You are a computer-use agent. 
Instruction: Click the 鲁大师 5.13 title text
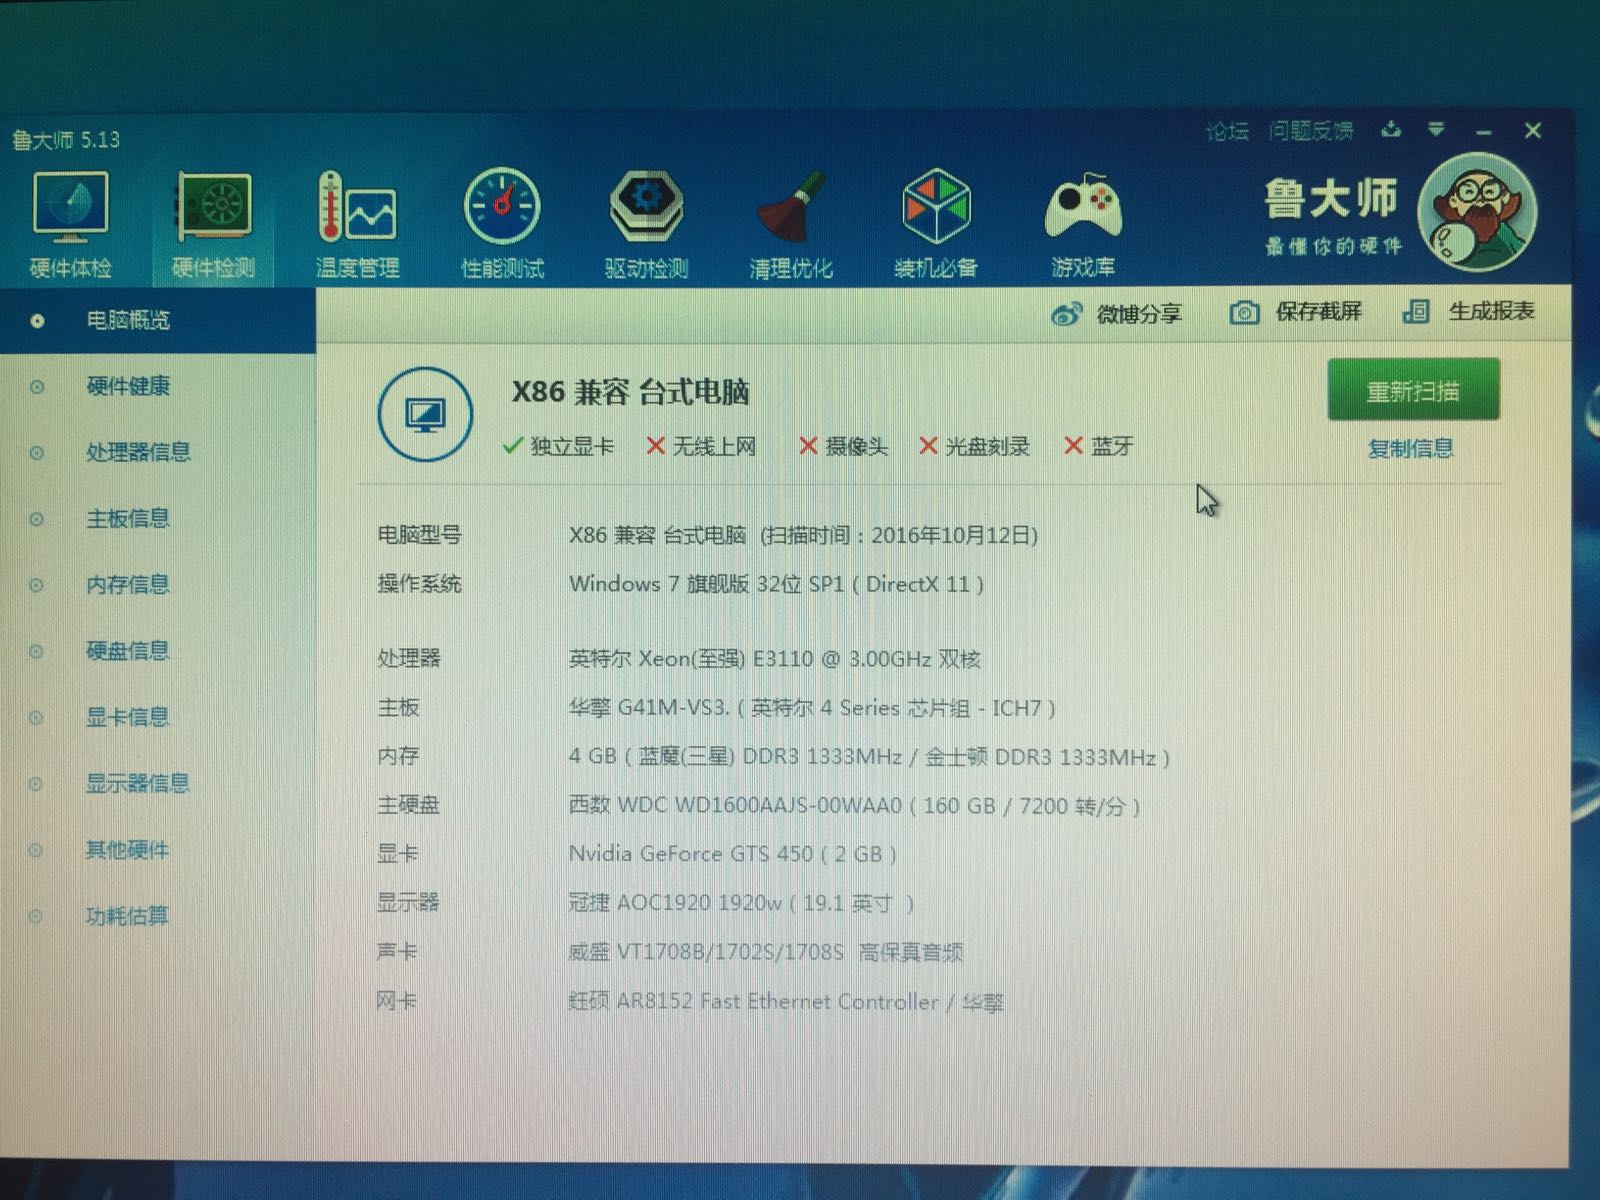pyautogui.click(x=66, y=140)
